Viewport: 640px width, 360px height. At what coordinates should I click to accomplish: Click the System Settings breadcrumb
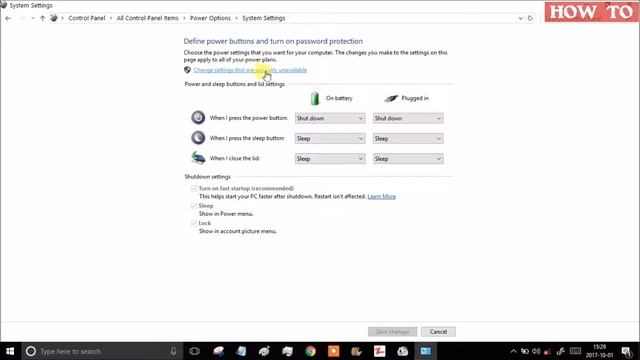click(x=264, y=18)
